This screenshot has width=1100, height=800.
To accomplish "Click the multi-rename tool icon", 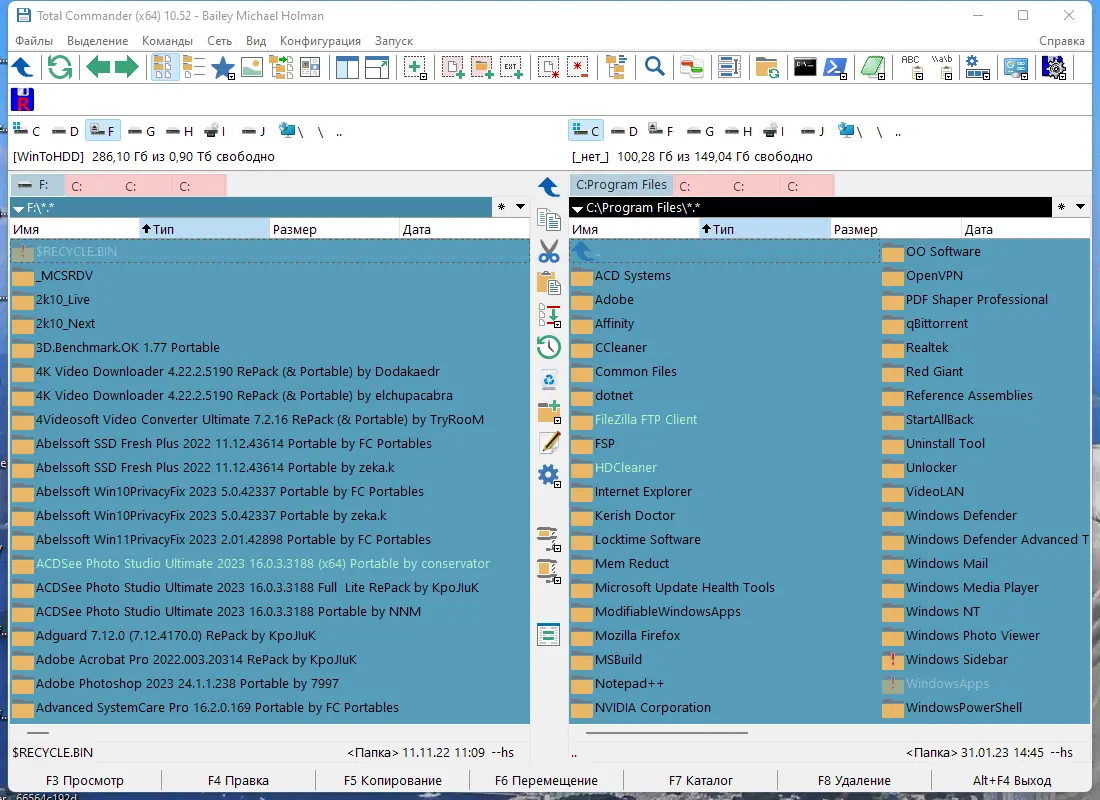I will pos(730,68).
